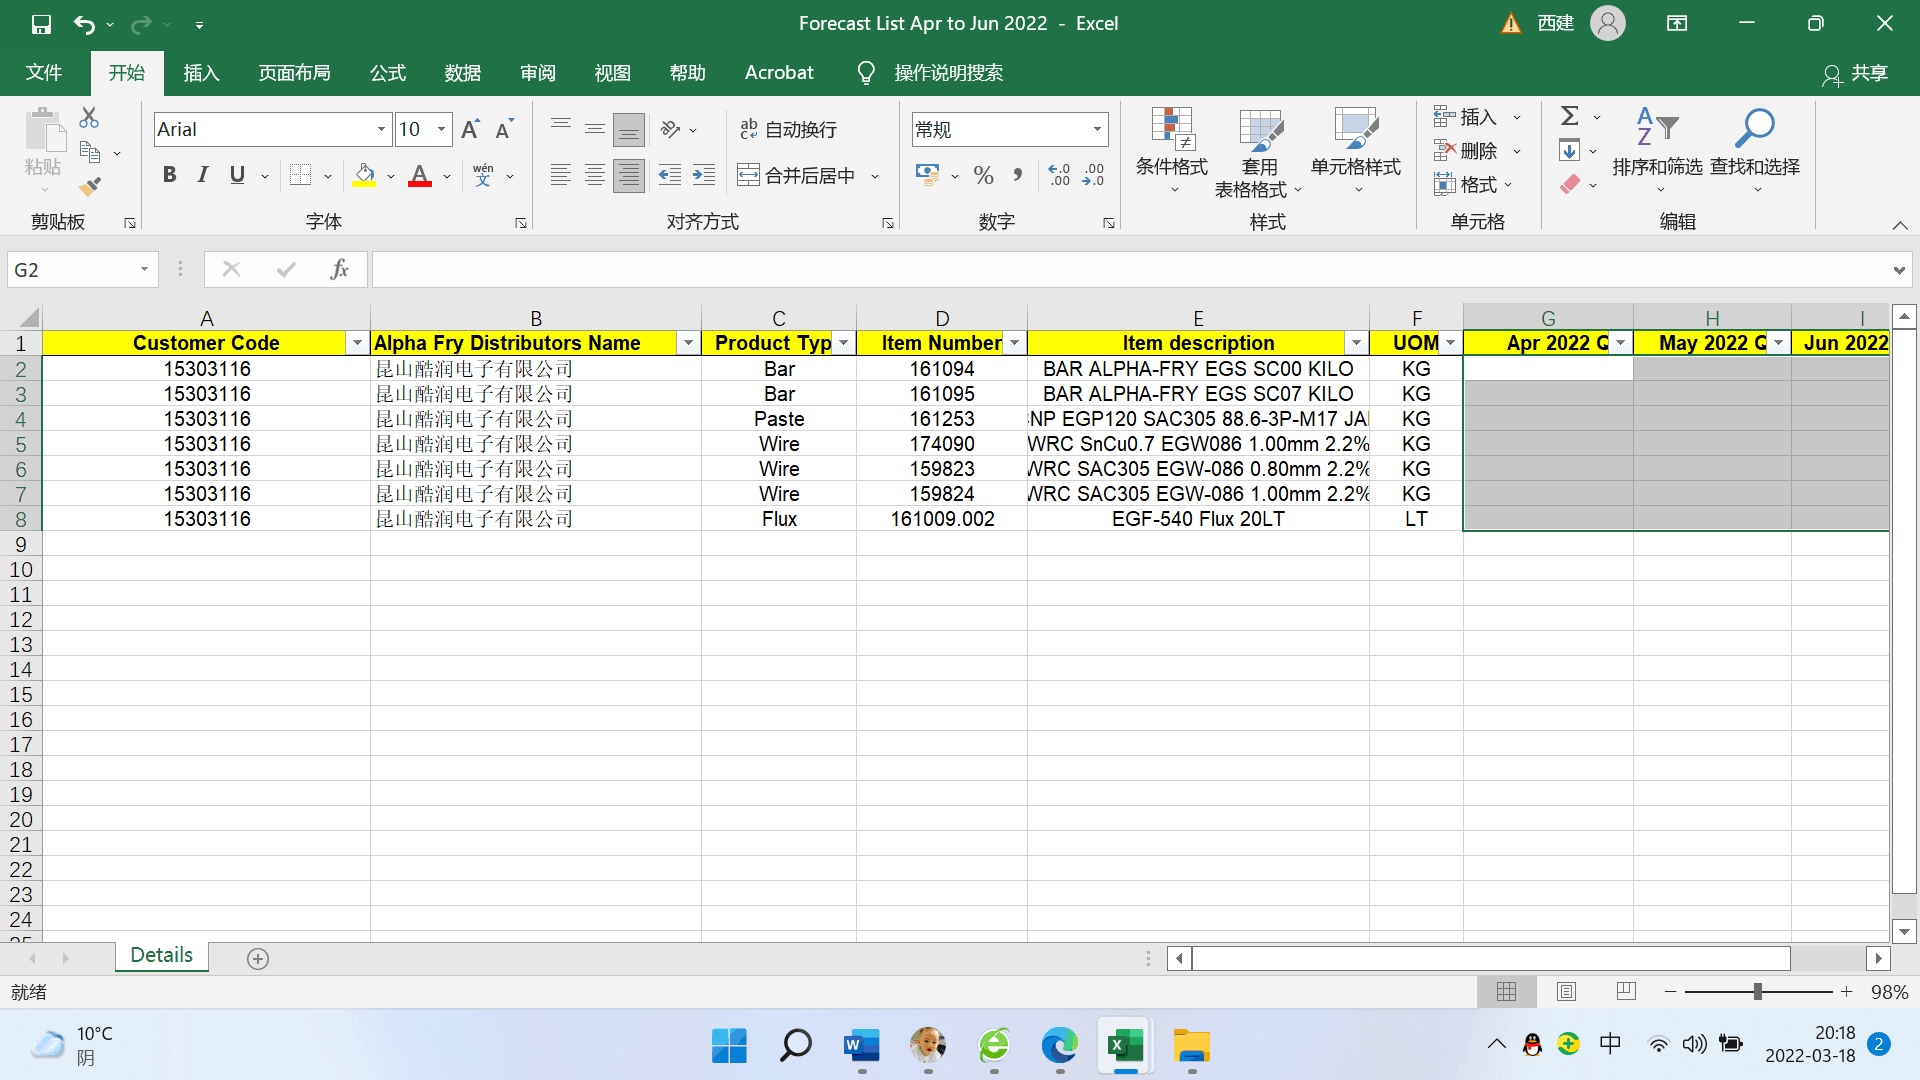
Task: Click the increase decimal icon
Action: pyautogui.click(x=1059, y=175)
